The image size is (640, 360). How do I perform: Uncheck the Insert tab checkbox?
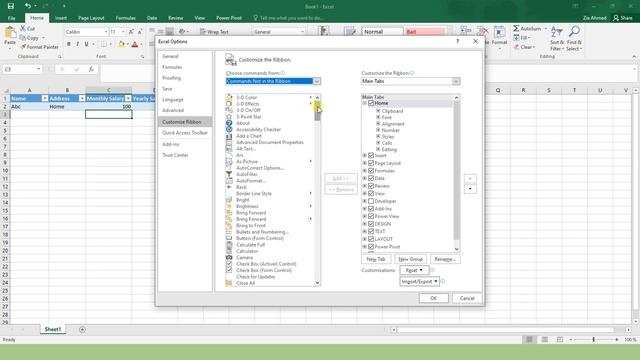click(x=371, y=156)
